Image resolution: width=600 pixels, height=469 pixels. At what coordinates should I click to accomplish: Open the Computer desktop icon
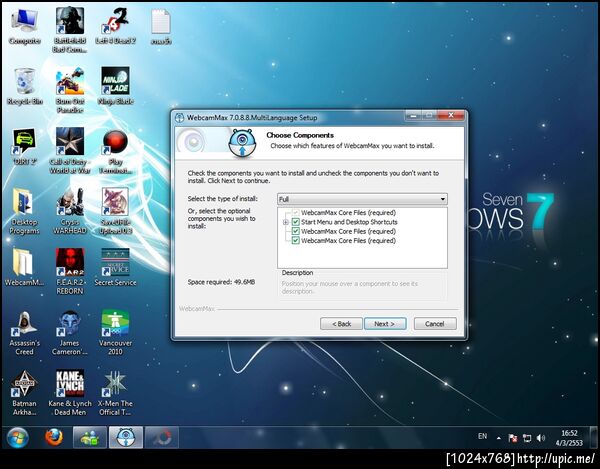(24, 27)
